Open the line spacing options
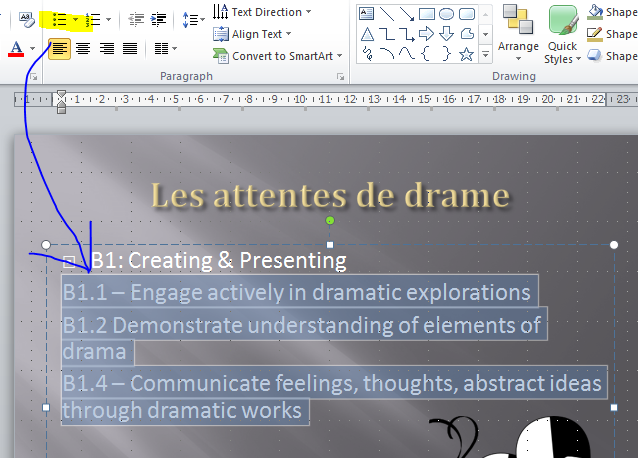Screen dimensions: 638x458 point(193,19)
